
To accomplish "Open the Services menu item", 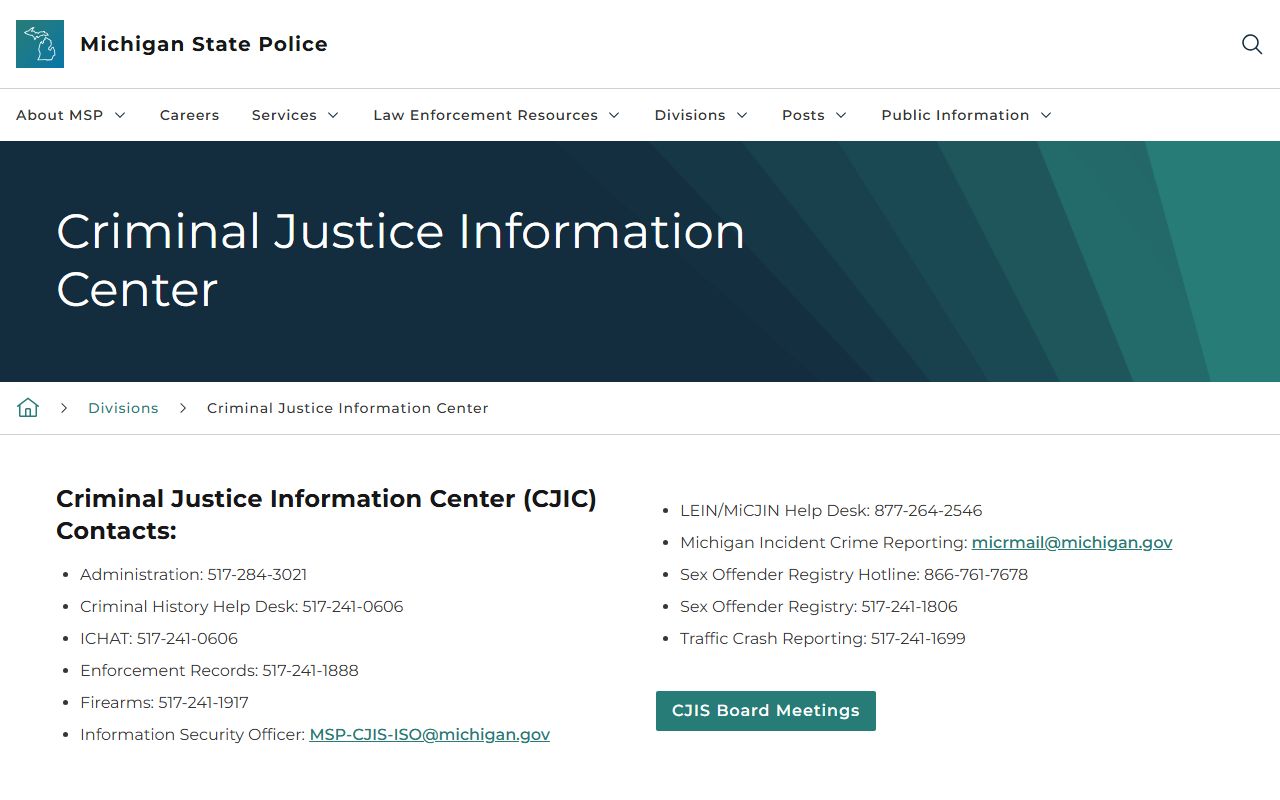I will coord(284,115).
